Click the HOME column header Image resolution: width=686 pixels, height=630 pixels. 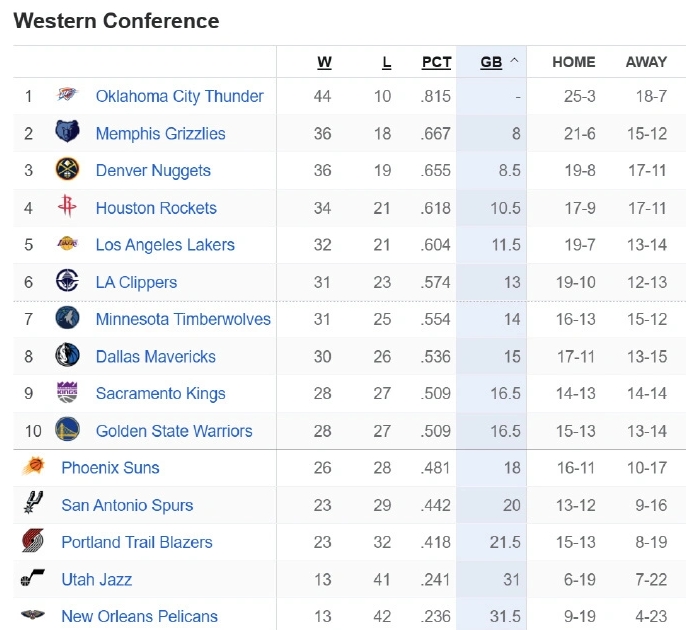573,62
